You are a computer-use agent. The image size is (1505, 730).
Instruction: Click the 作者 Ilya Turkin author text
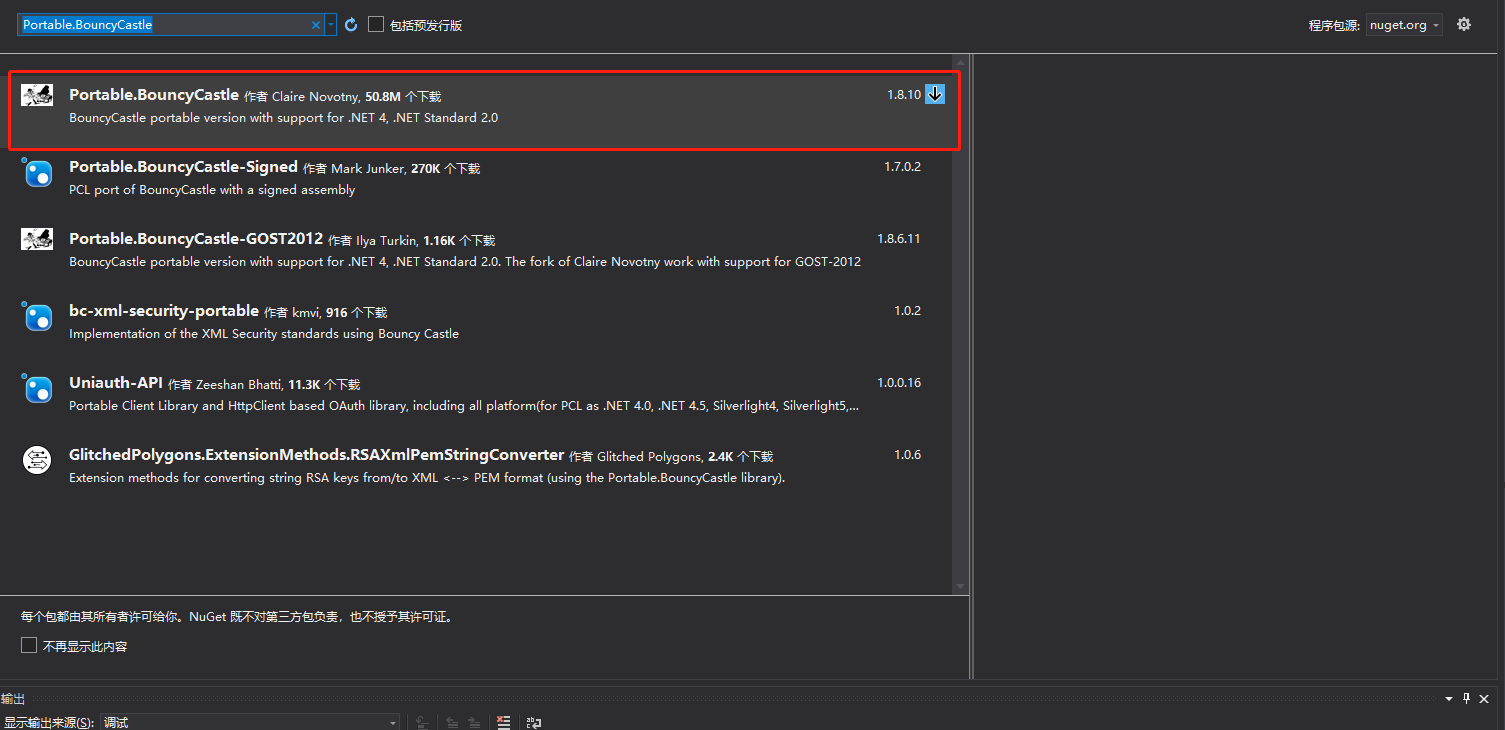pos(372,241)
